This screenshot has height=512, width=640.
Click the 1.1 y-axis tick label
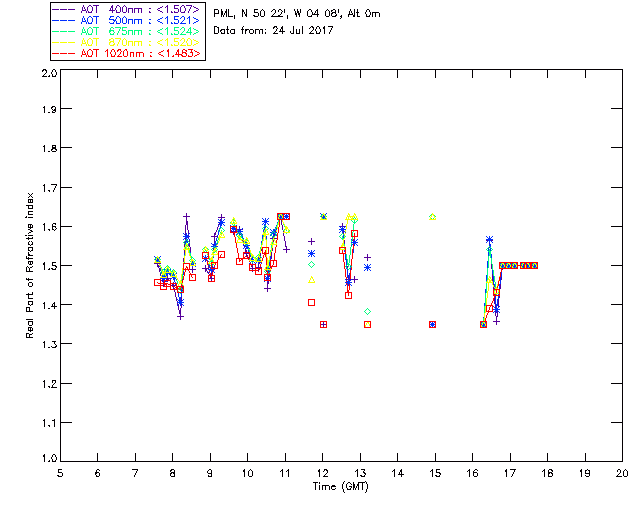coord(49,423)
